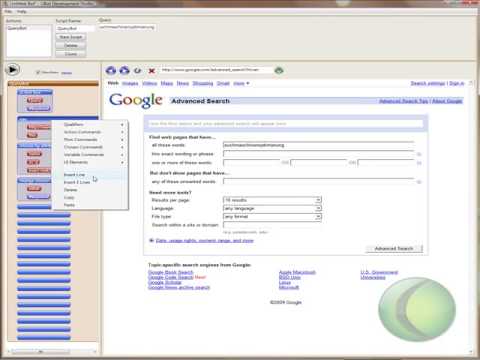Open the Language dropdown

click(272, 208)
